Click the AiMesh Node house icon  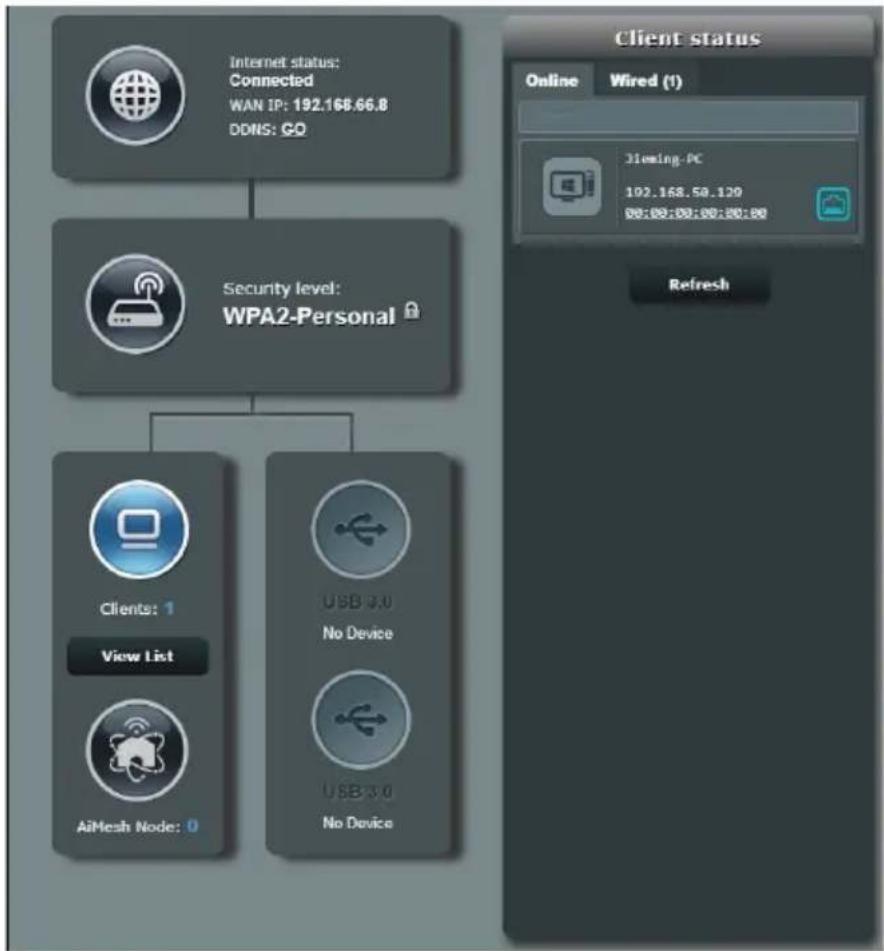click(x=136, y=750)
